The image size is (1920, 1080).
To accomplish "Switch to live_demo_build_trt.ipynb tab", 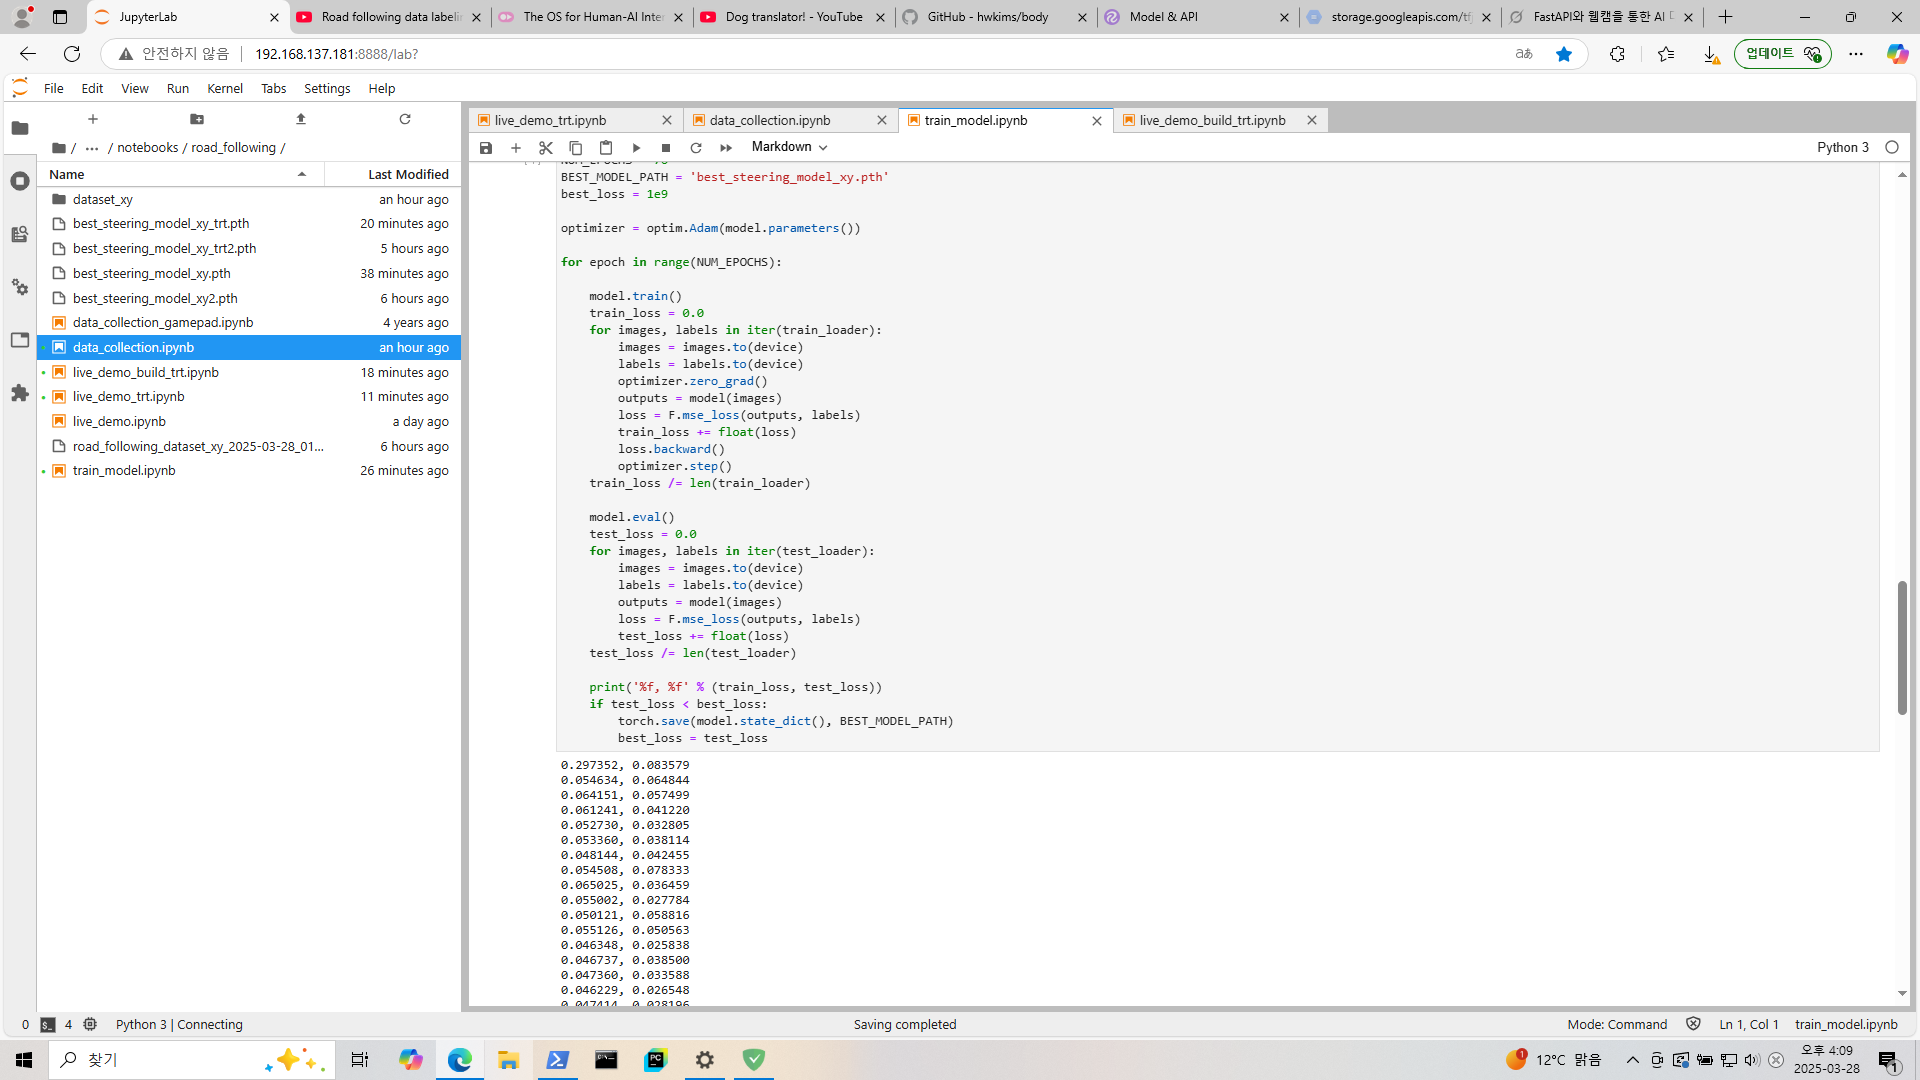I will pos(1212,120).
